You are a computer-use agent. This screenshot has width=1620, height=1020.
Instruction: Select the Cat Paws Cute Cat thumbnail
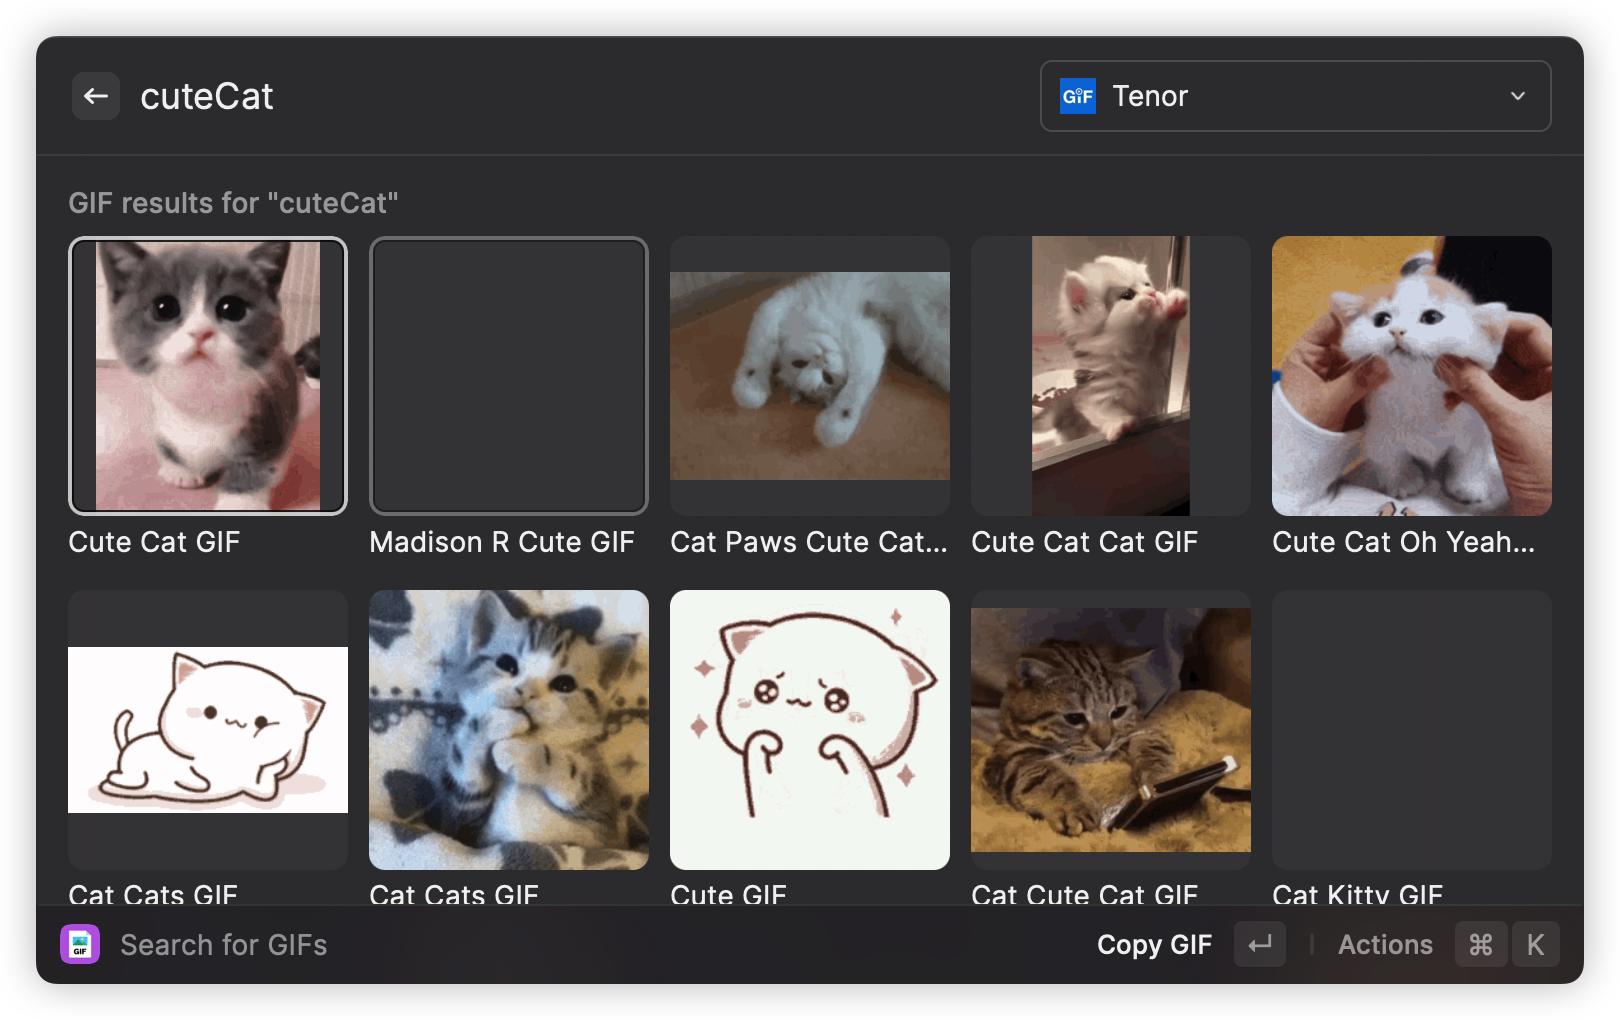pyautogui.click(x=810, y=376)
